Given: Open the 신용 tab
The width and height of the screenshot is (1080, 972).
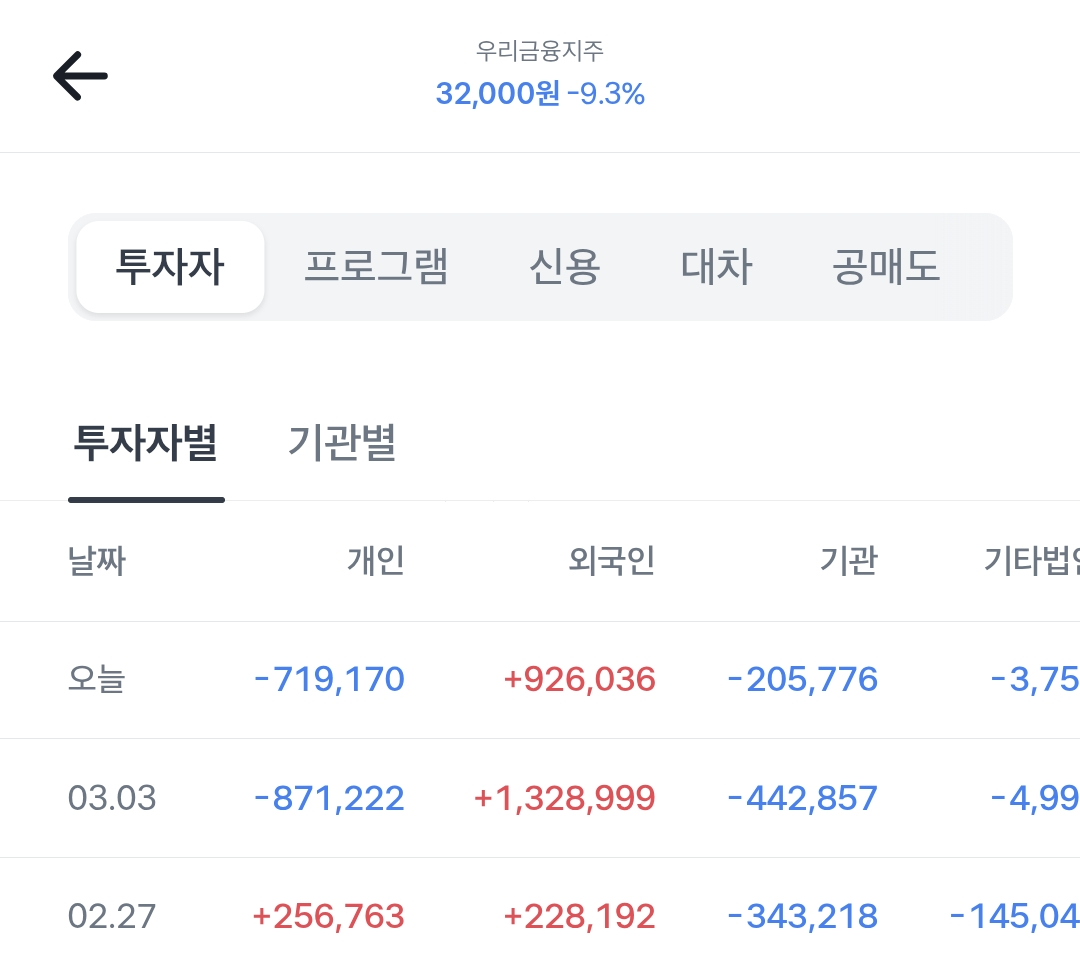Looking at the screenshot, I should tap(565, 267).
